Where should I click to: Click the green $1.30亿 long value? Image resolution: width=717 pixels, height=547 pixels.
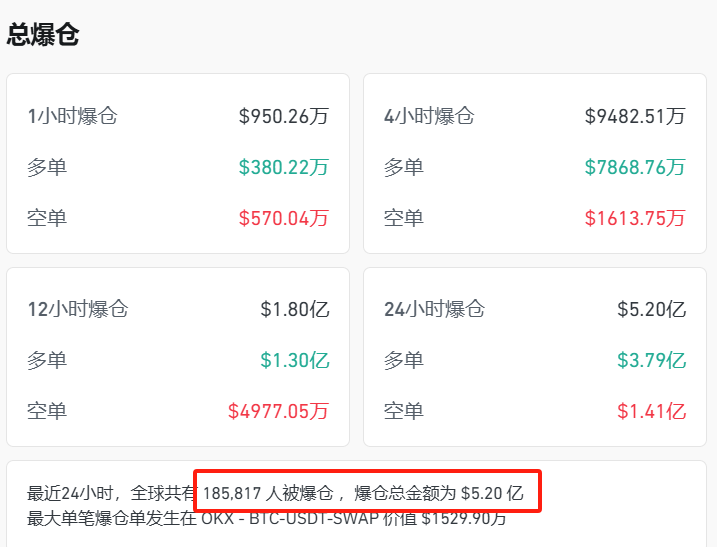point(295,360)
